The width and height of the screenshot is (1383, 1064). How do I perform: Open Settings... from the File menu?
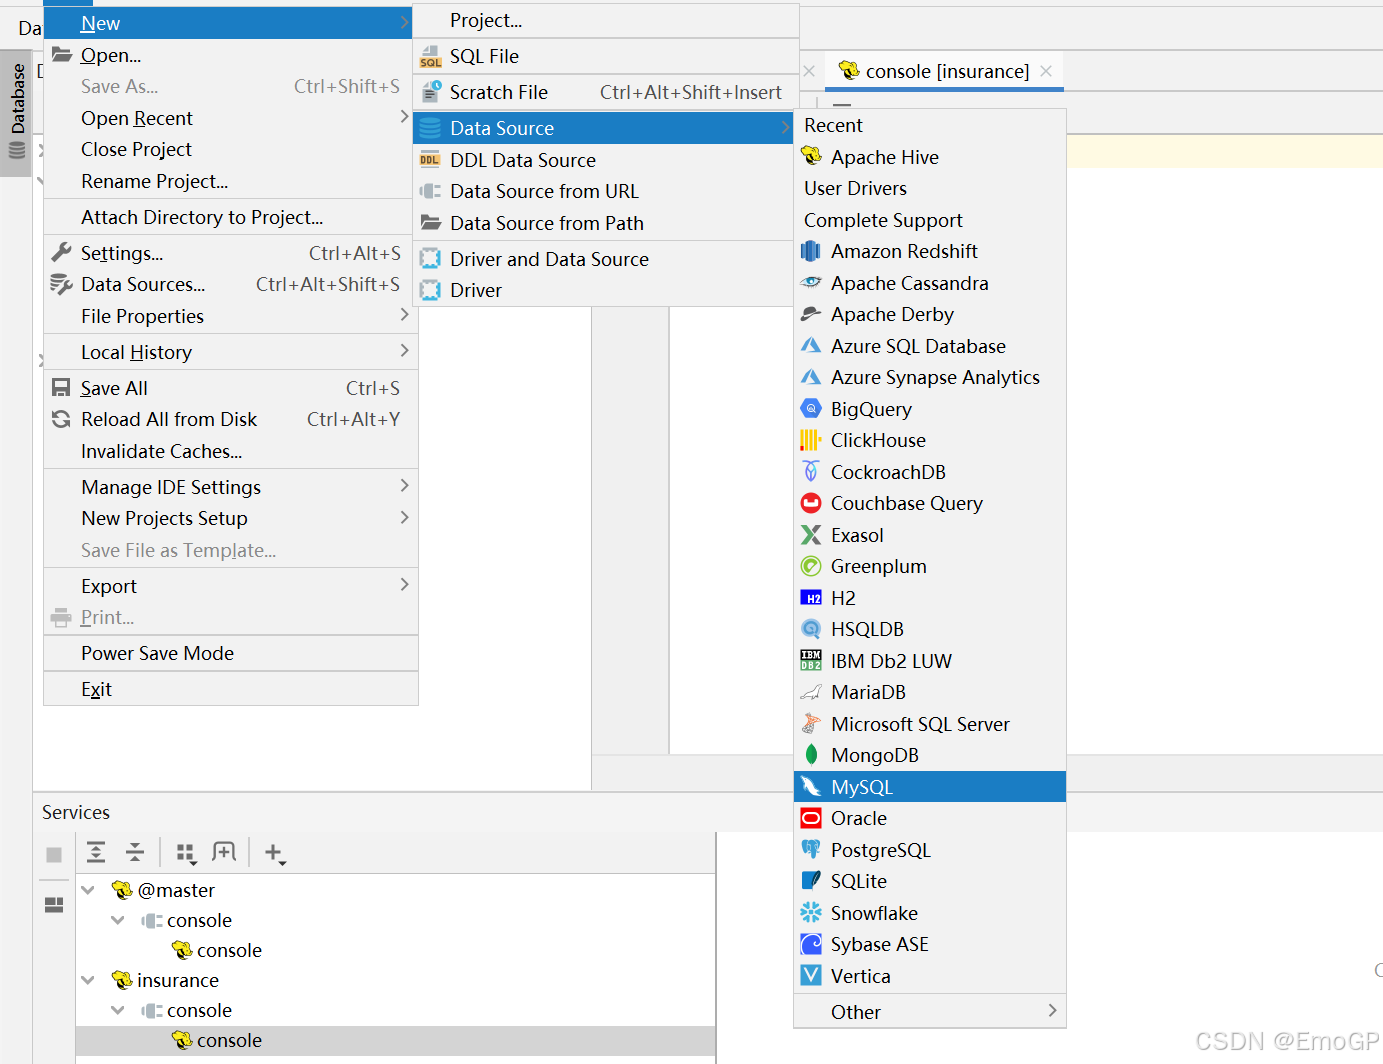231,253
